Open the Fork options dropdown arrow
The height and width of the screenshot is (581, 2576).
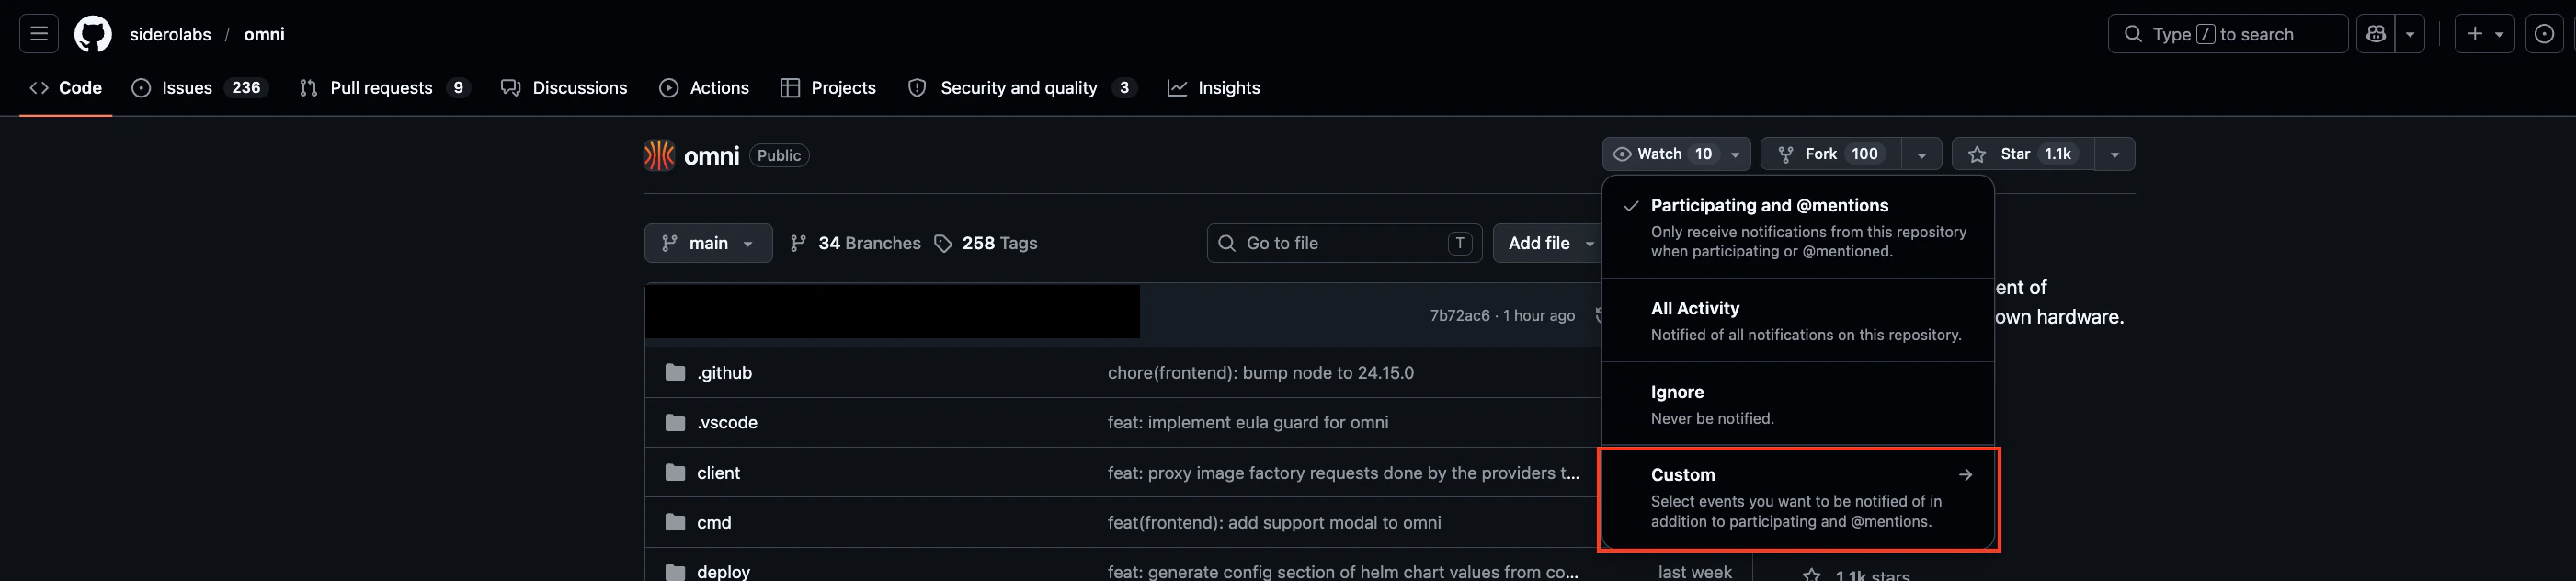pos(1921,154)
